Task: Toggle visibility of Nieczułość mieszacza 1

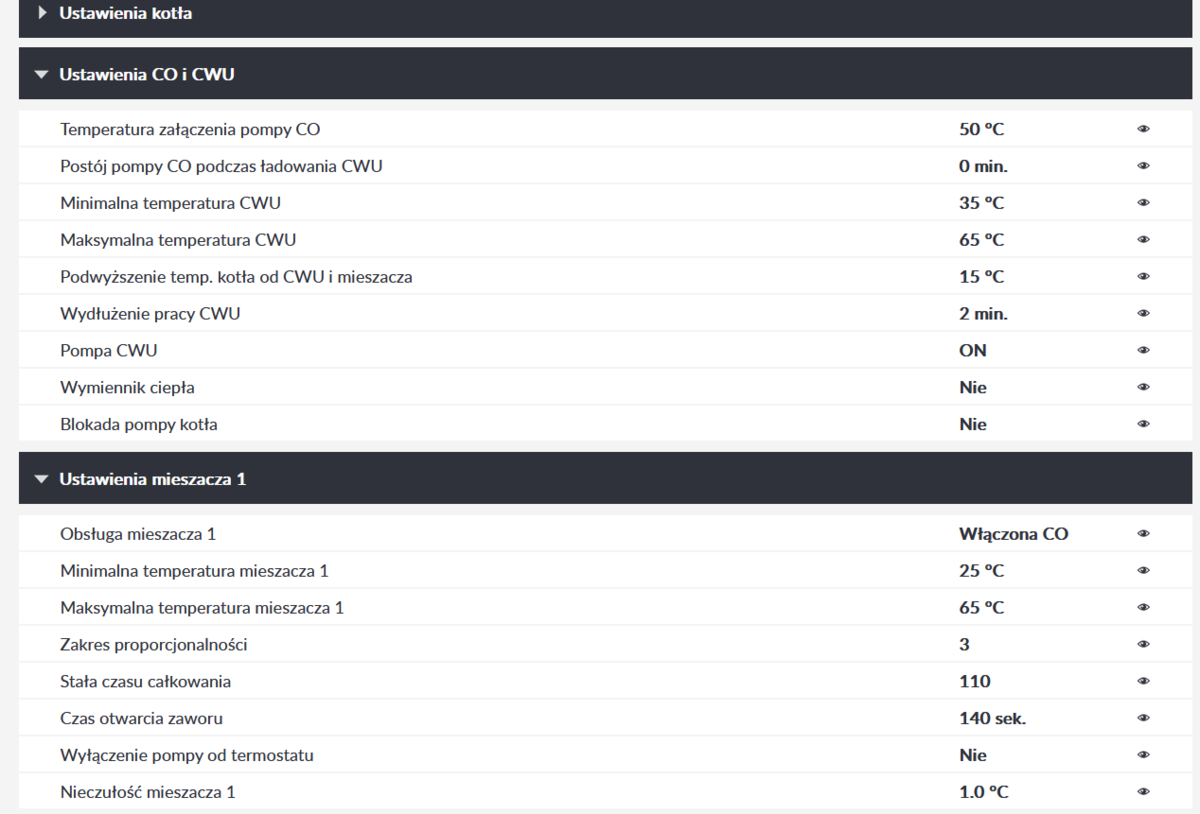Action: (1143, 793)
